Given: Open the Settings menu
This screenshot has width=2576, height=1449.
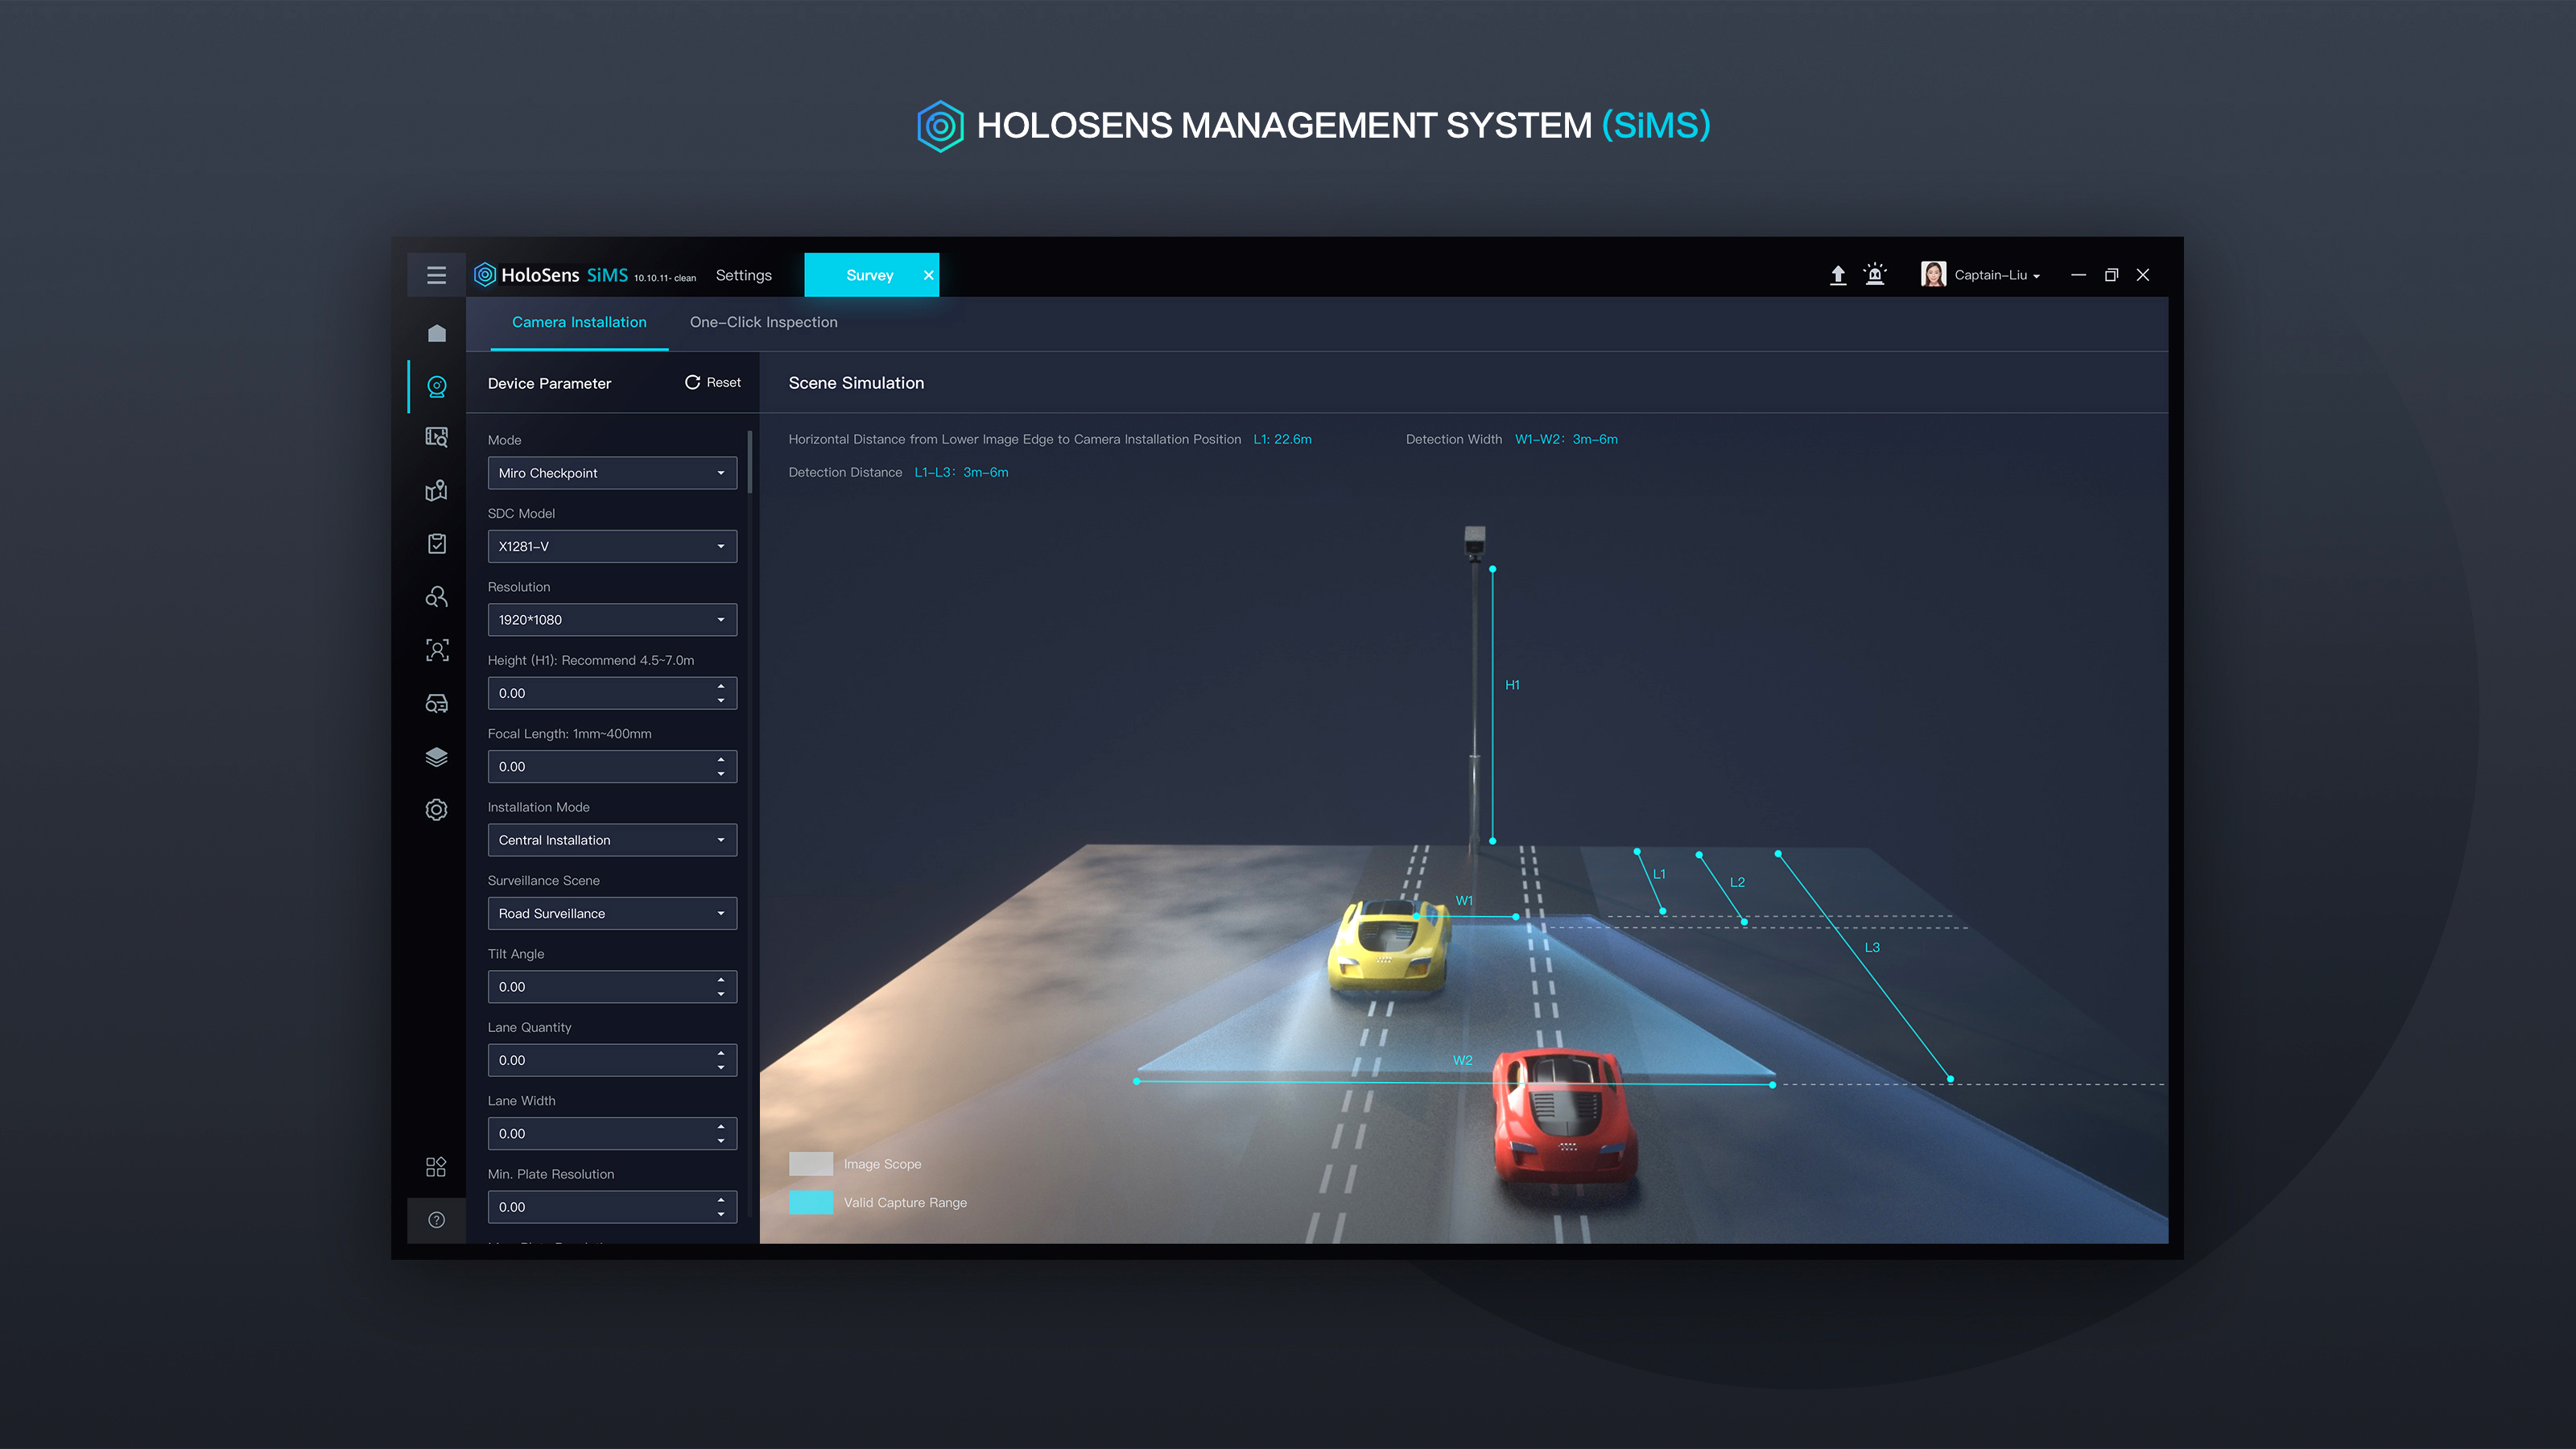Looking at the screenshot, I should coord(743,274).
